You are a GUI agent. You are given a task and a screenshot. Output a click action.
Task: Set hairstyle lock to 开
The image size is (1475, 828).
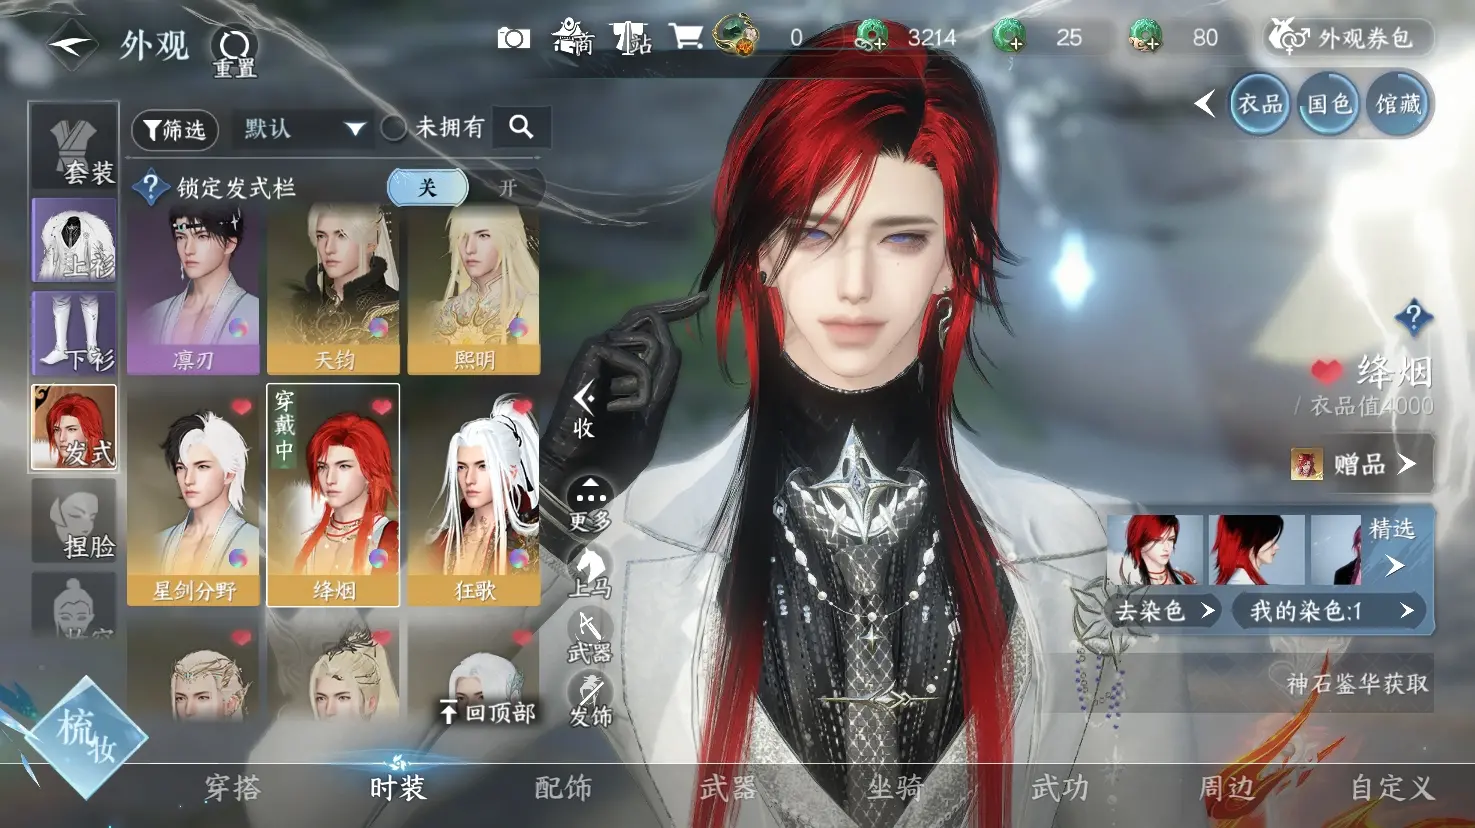(x=507, y=188)
